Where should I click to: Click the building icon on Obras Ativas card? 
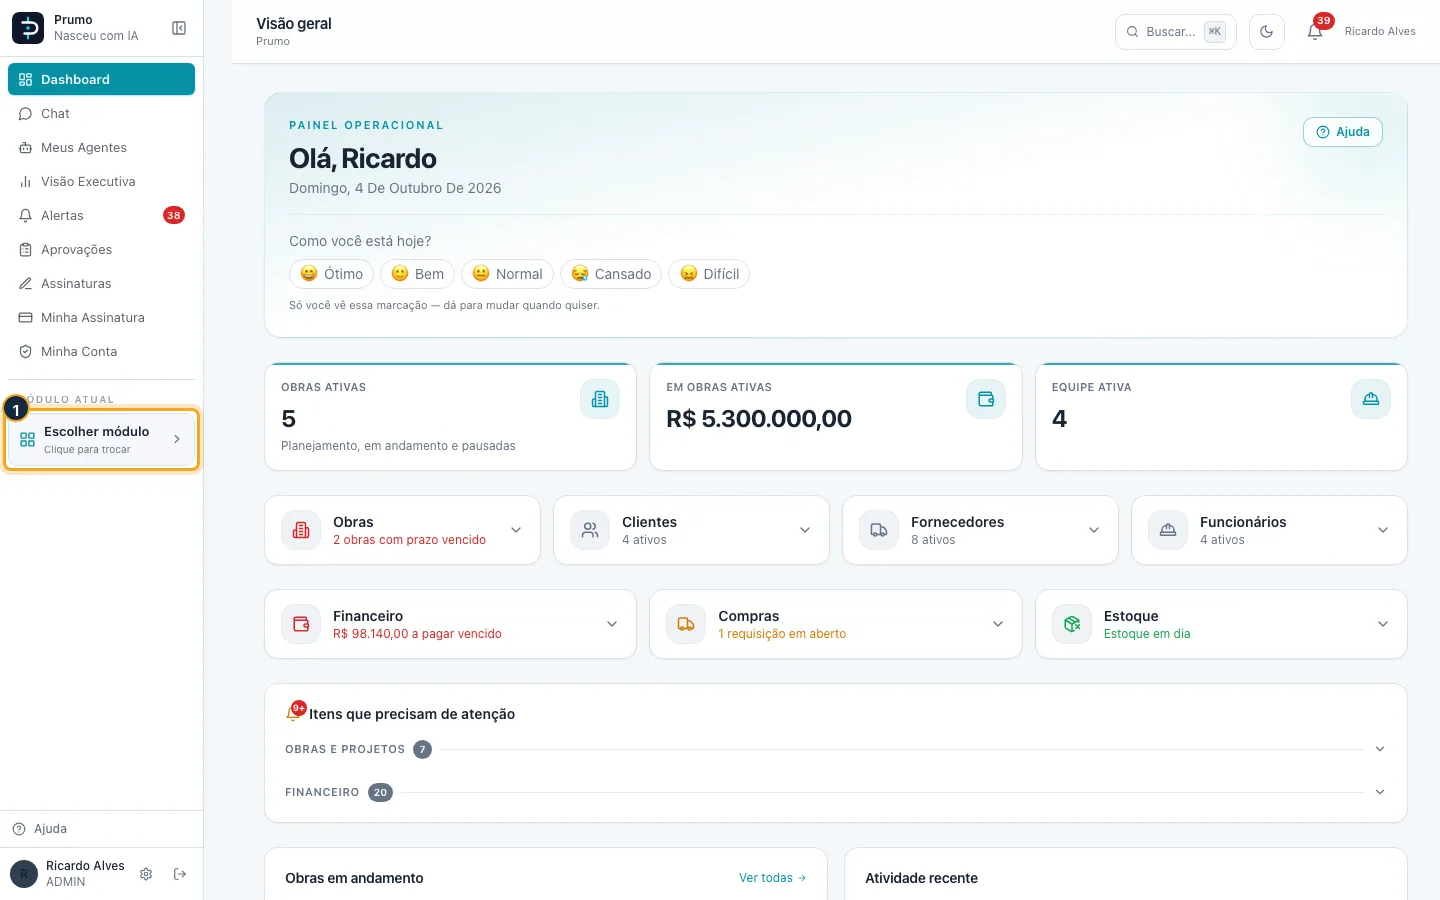coord(600,399)
